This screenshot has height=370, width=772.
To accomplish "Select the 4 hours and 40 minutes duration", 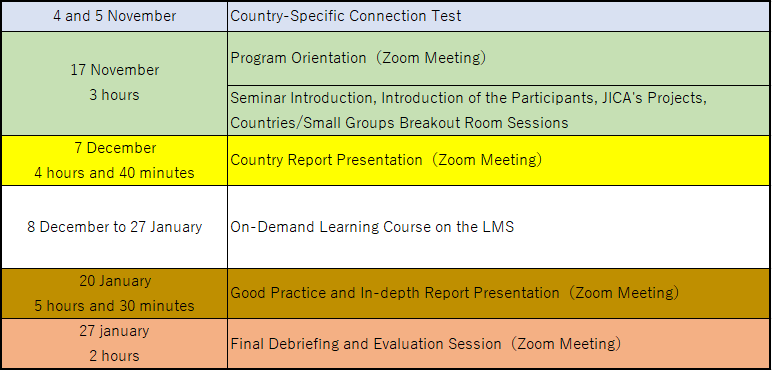I will pos(114,173).
